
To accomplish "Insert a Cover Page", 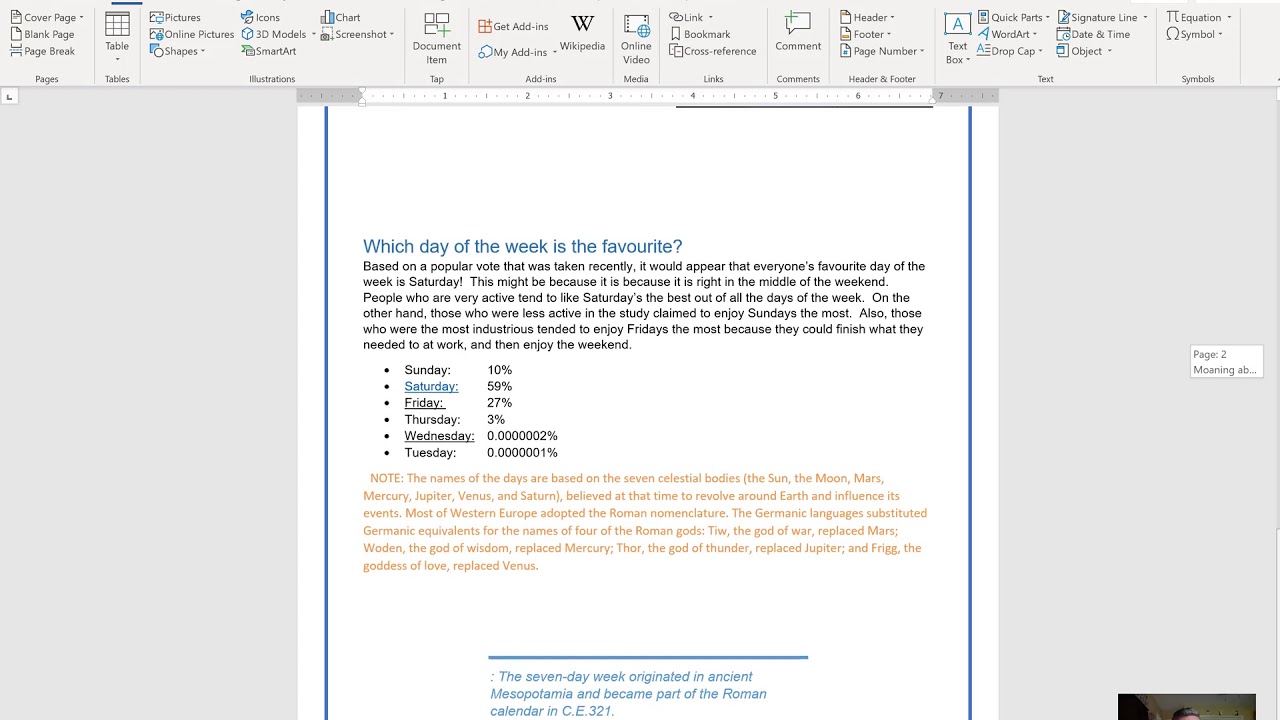I will coord(47,17).
